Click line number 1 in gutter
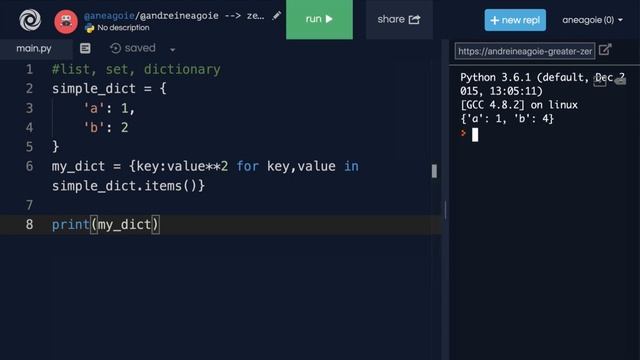 pyautogui.click(x=29, y=69)
